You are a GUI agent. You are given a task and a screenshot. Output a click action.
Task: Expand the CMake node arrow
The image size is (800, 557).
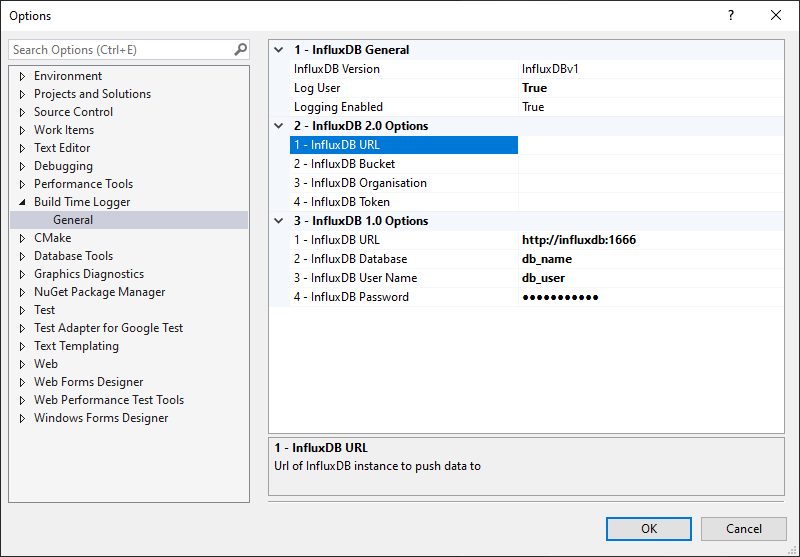coord(22,238)
